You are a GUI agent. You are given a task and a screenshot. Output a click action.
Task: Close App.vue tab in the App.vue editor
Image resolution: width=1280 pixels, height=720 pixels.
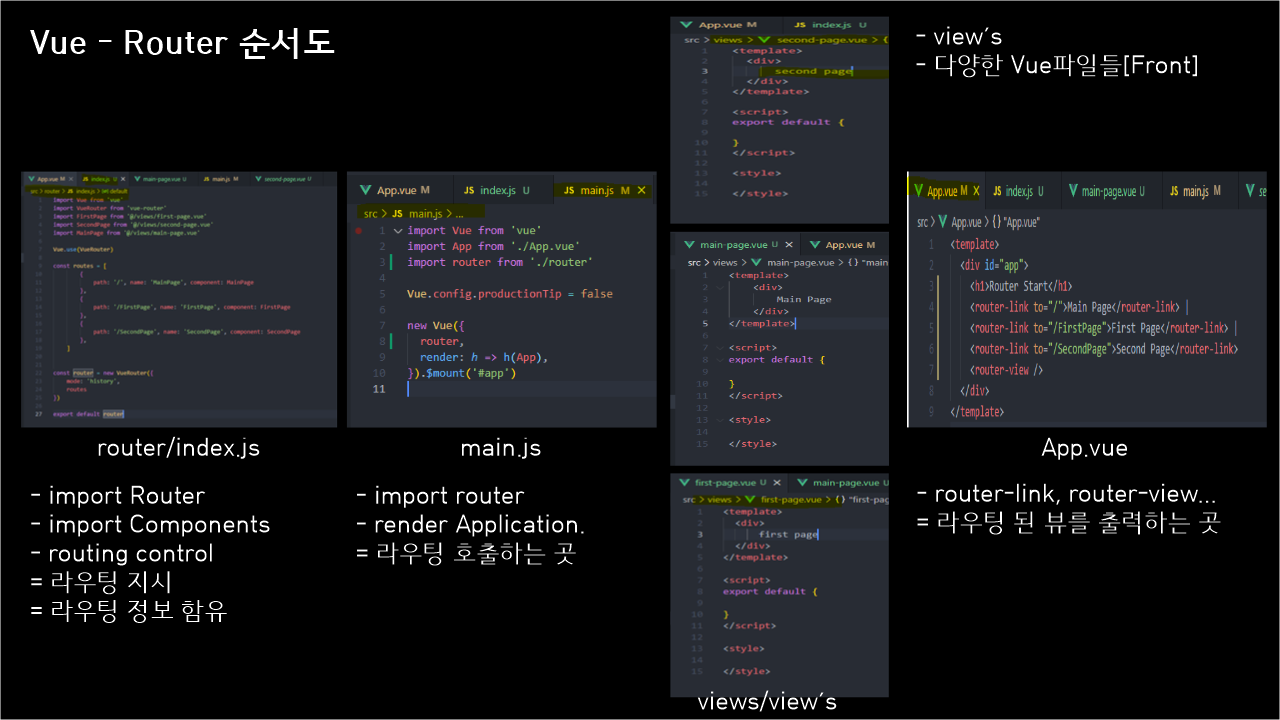coord(976,191)
